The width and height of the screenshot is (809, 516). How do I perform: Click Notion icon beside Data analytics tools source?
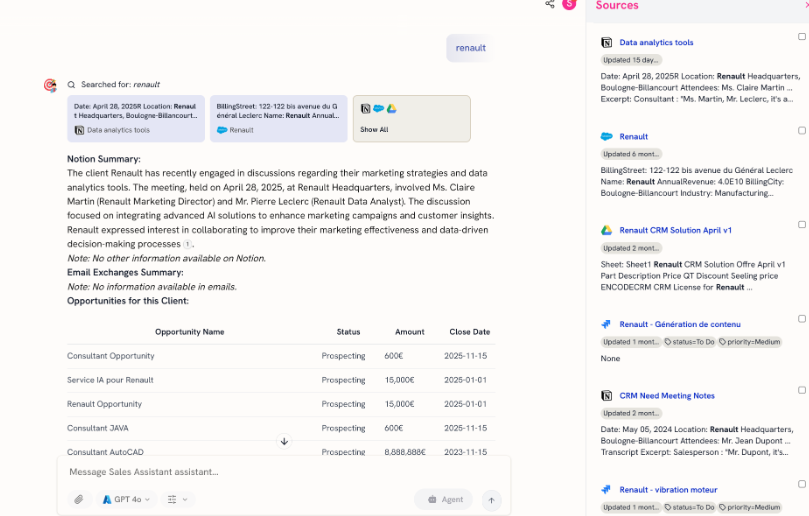[607, 42]
